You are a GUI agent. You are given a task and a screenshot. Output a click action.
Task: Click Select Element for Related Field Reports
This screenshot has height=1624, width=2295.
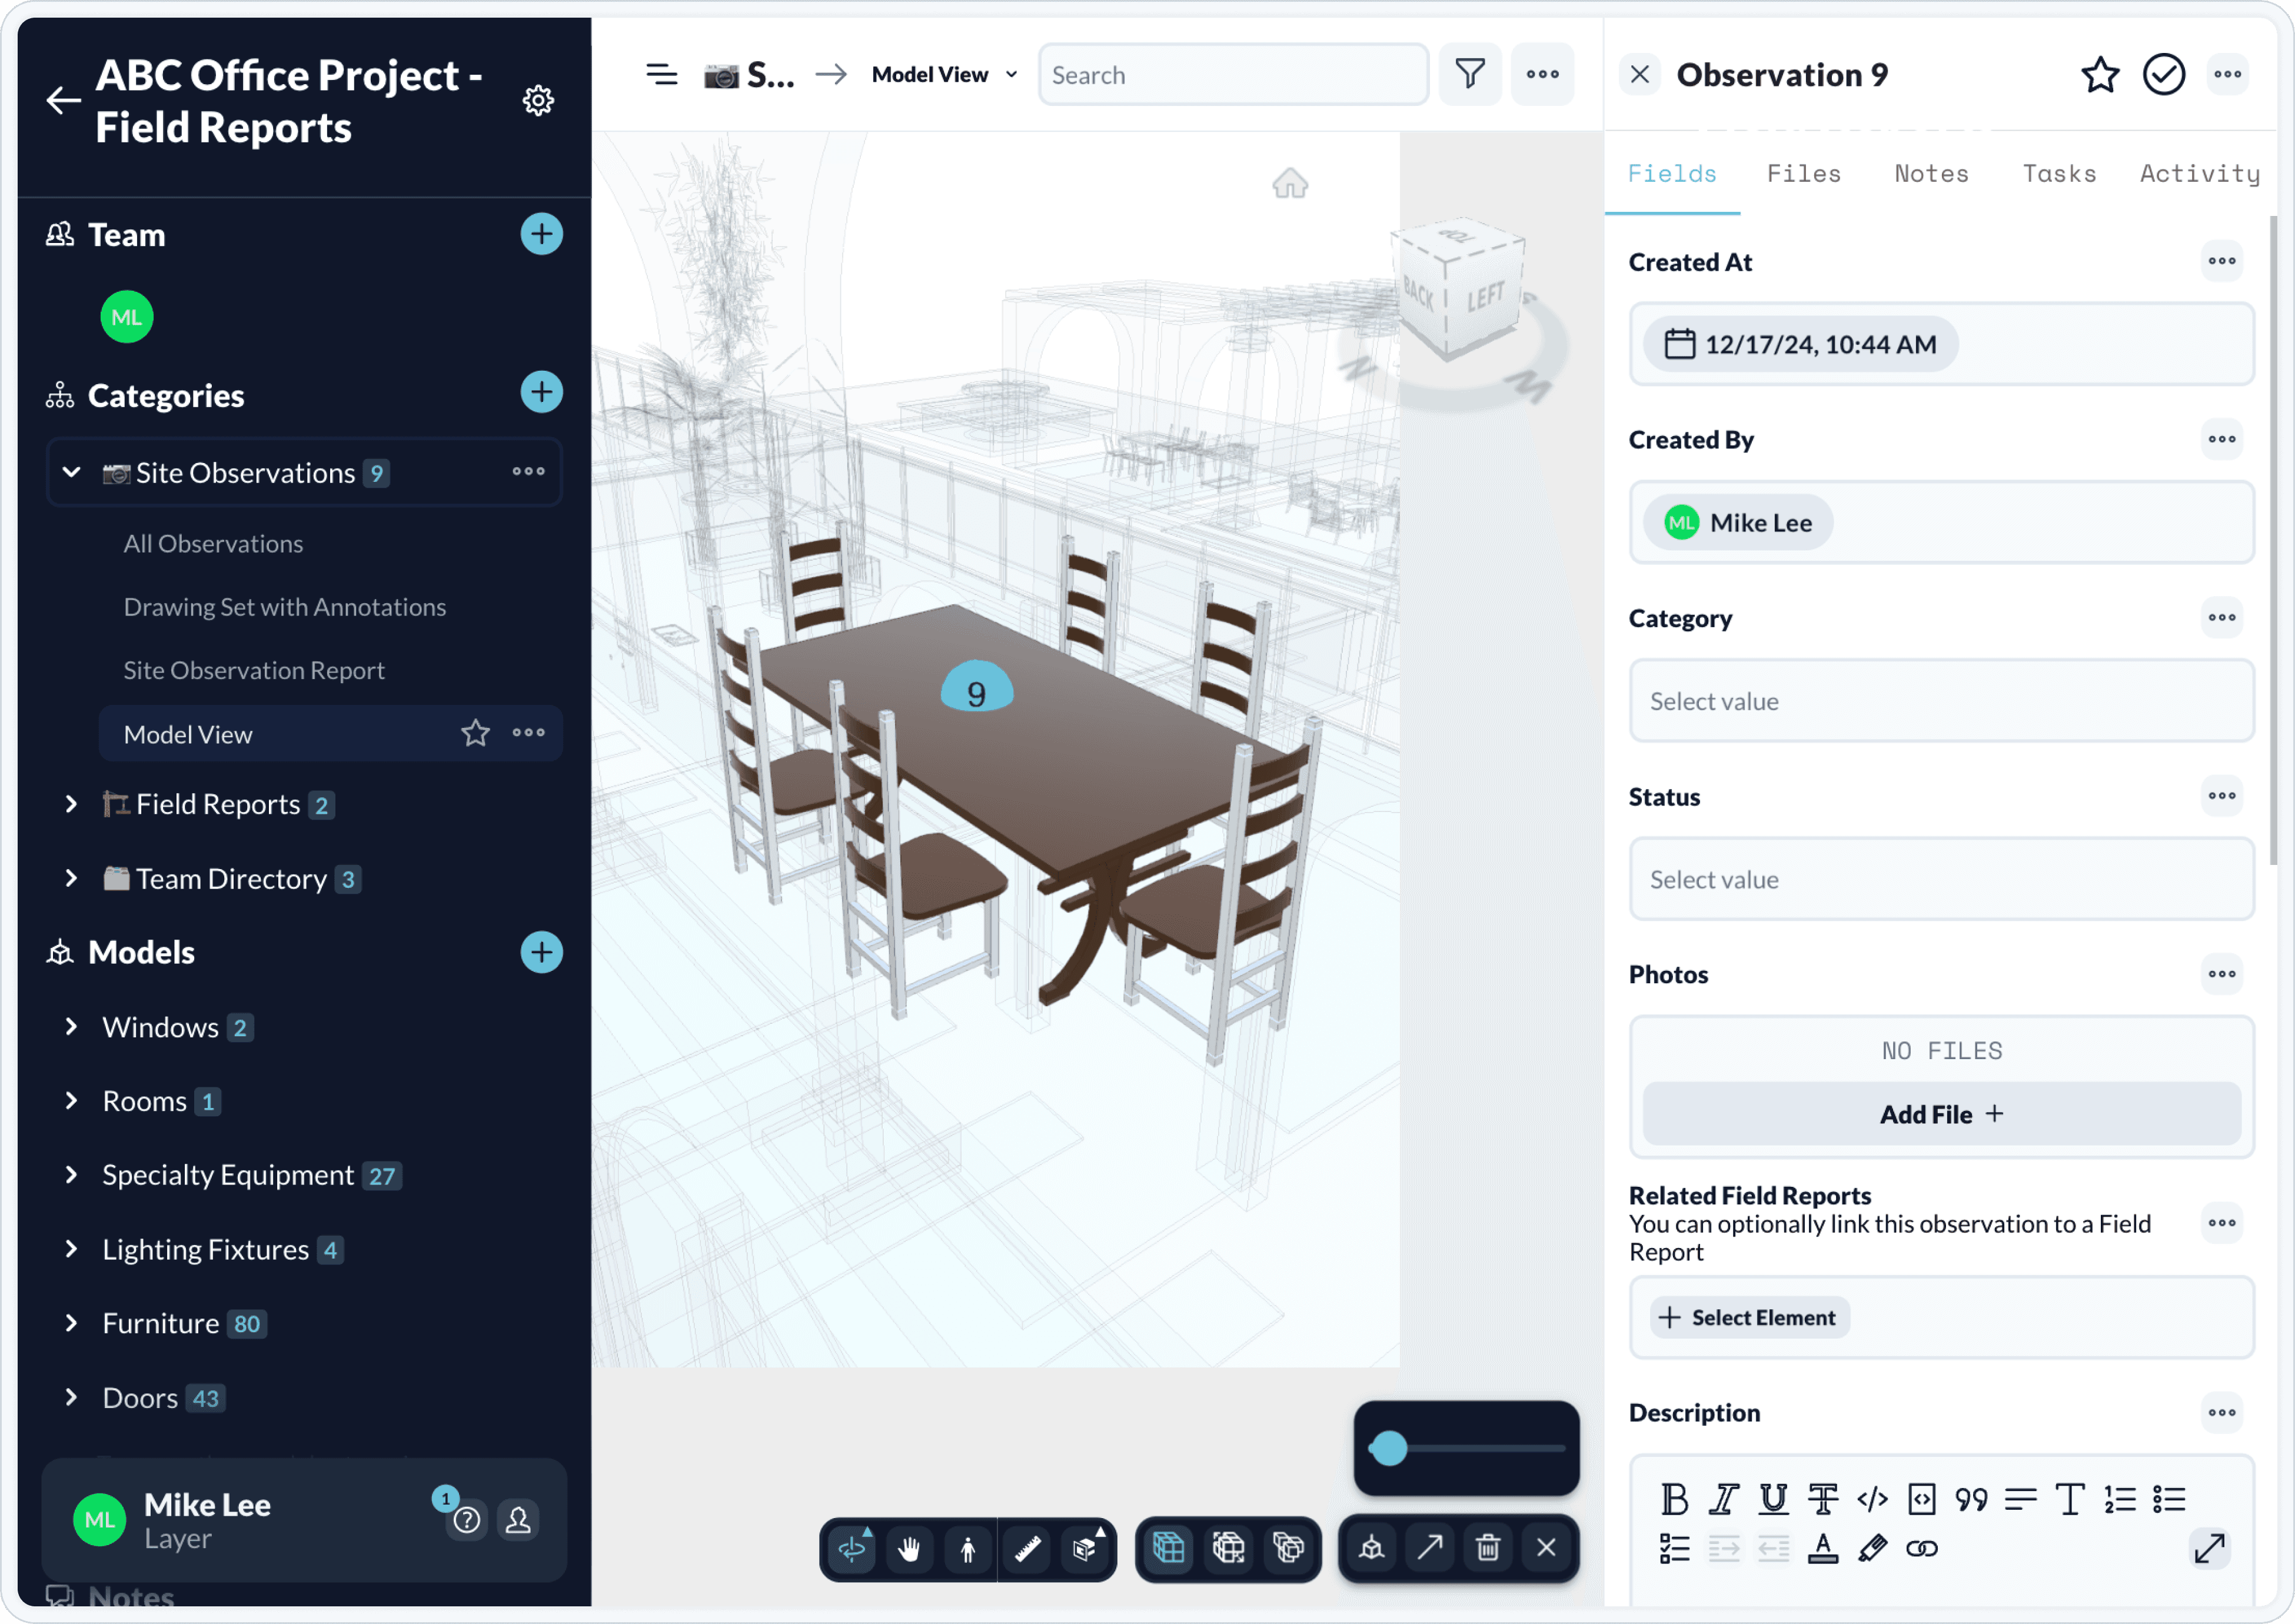[x=1749, y=1318]
